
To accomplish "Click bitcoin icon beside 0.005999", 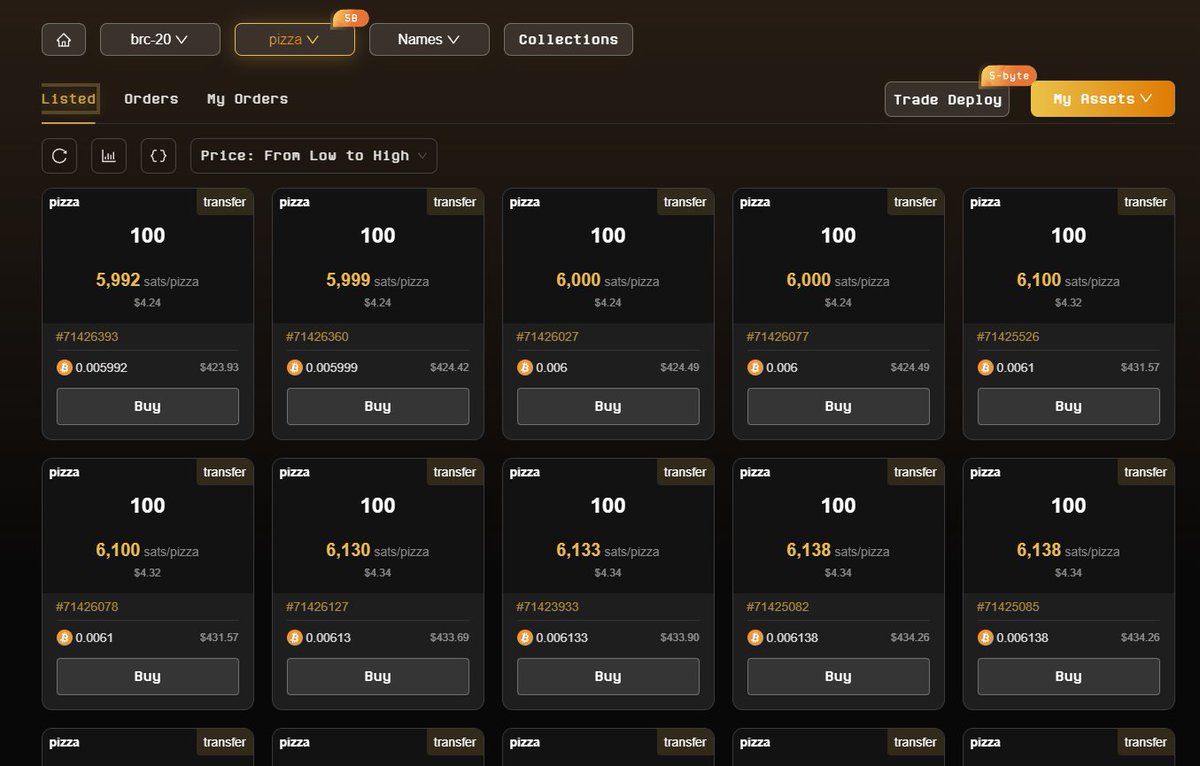I will (x=294, y=368).
